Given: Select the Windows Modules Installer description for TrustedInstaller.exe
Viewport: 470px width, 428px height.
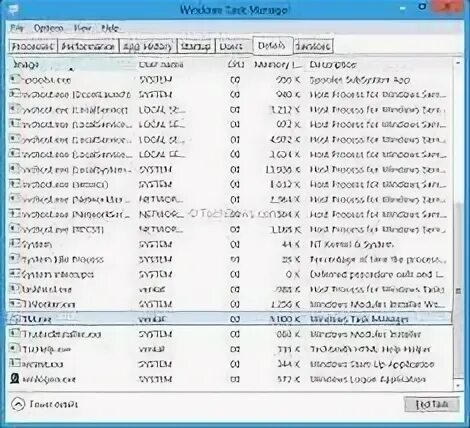Looking at the screenshot, I should [365, 334].
